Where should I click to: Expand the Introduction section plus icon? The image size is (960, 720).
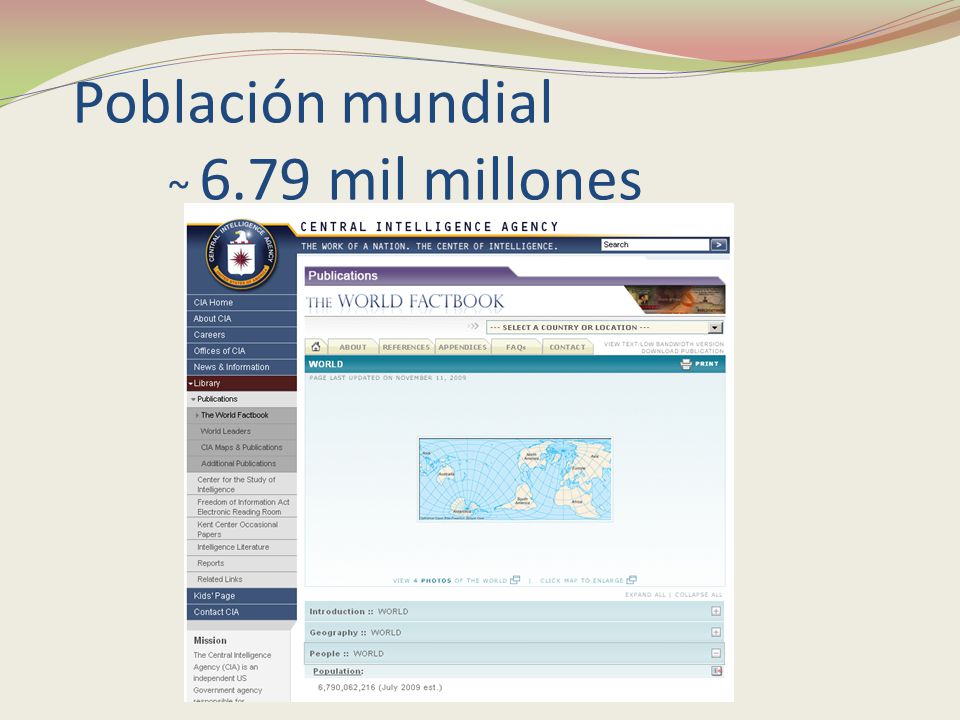pos(716,611)
